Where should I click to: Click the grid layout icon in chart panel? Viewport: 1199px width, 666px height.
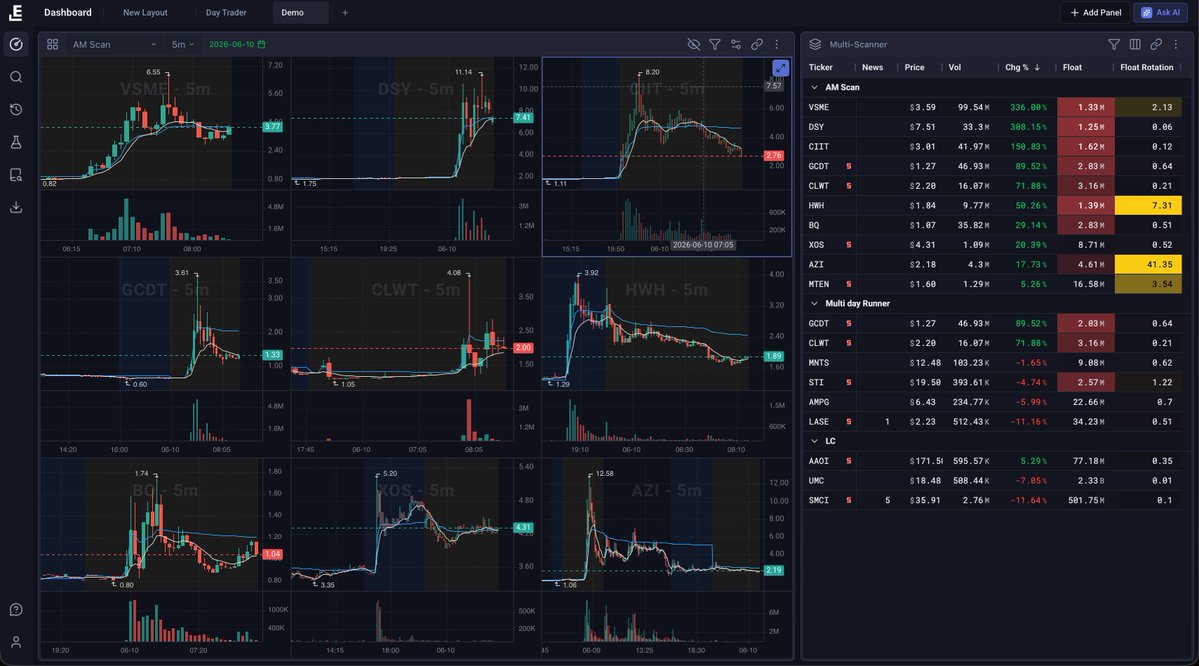point(53,44)
